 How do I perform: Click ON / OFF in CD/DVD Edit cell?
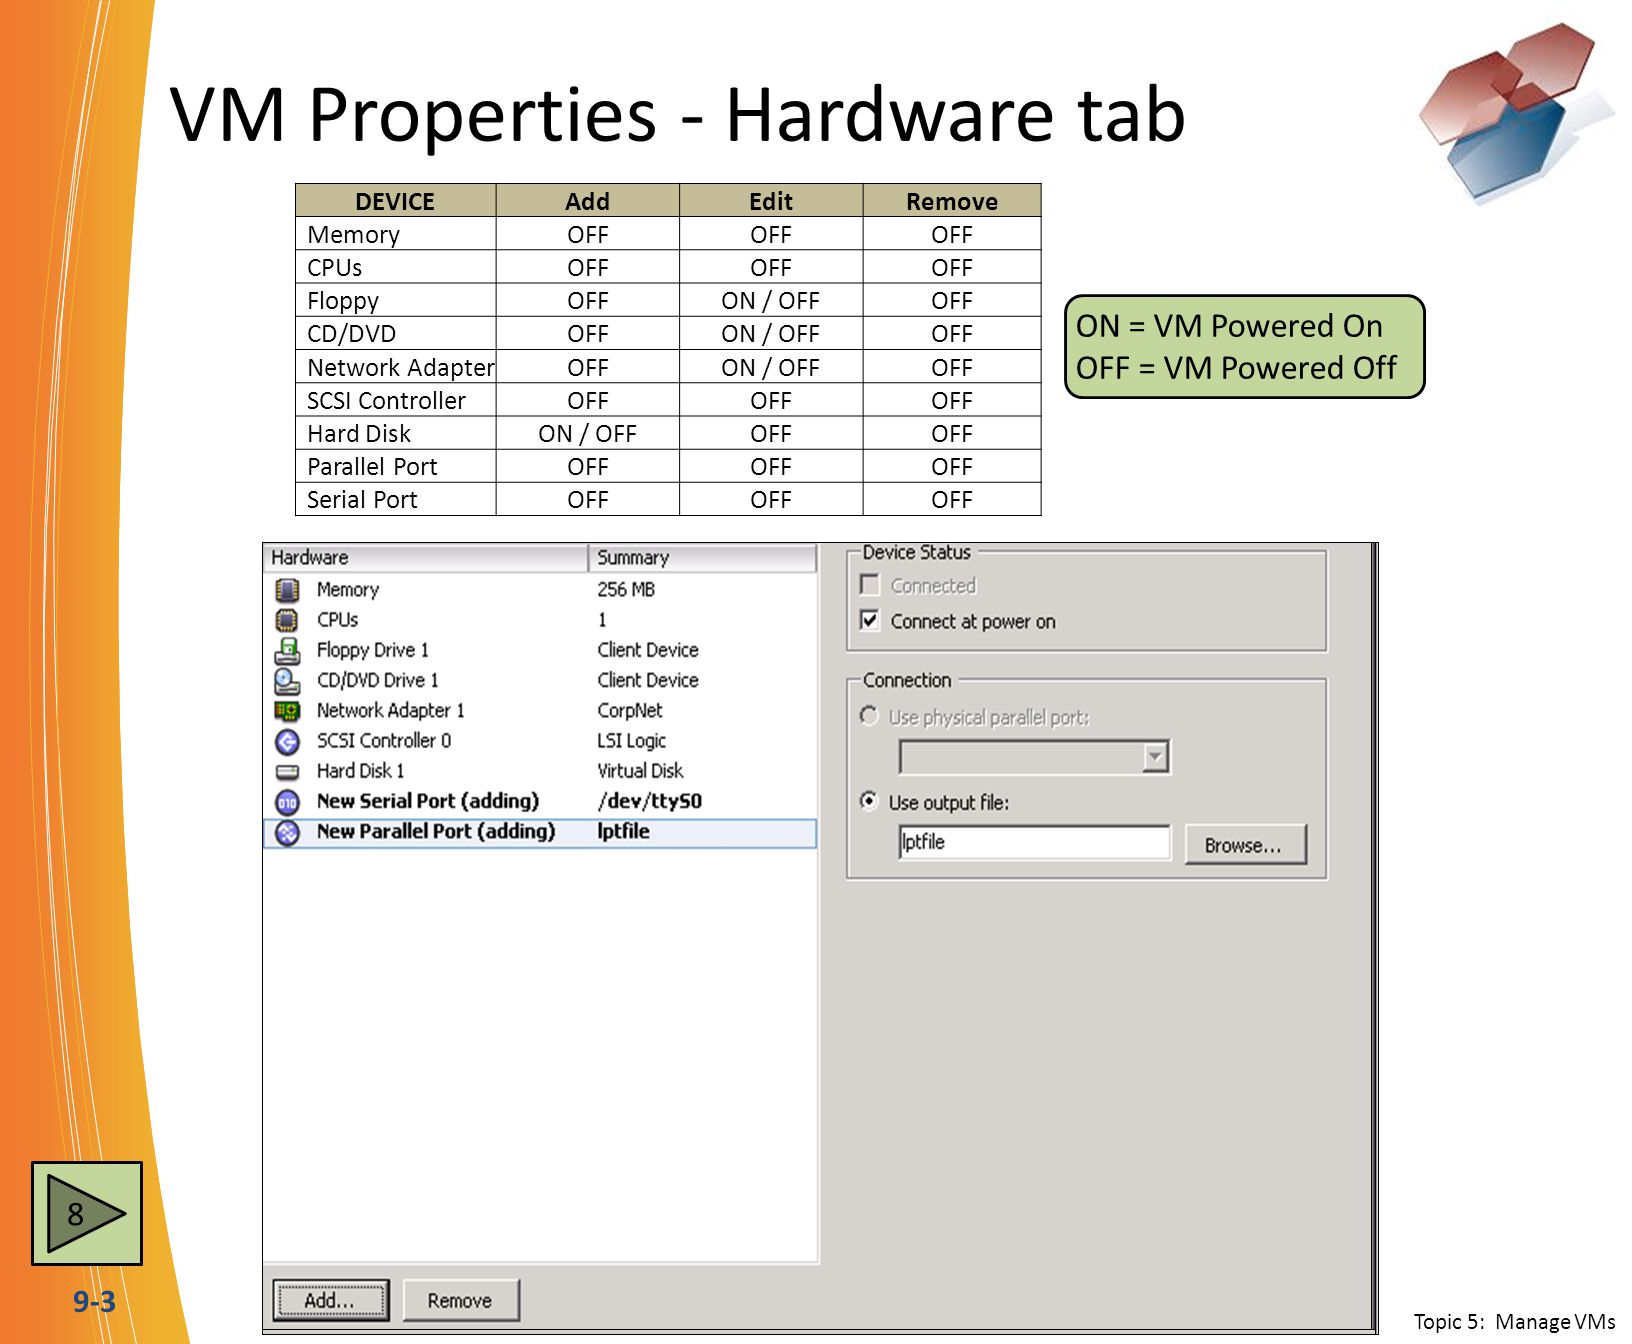[x=771, y=334]
